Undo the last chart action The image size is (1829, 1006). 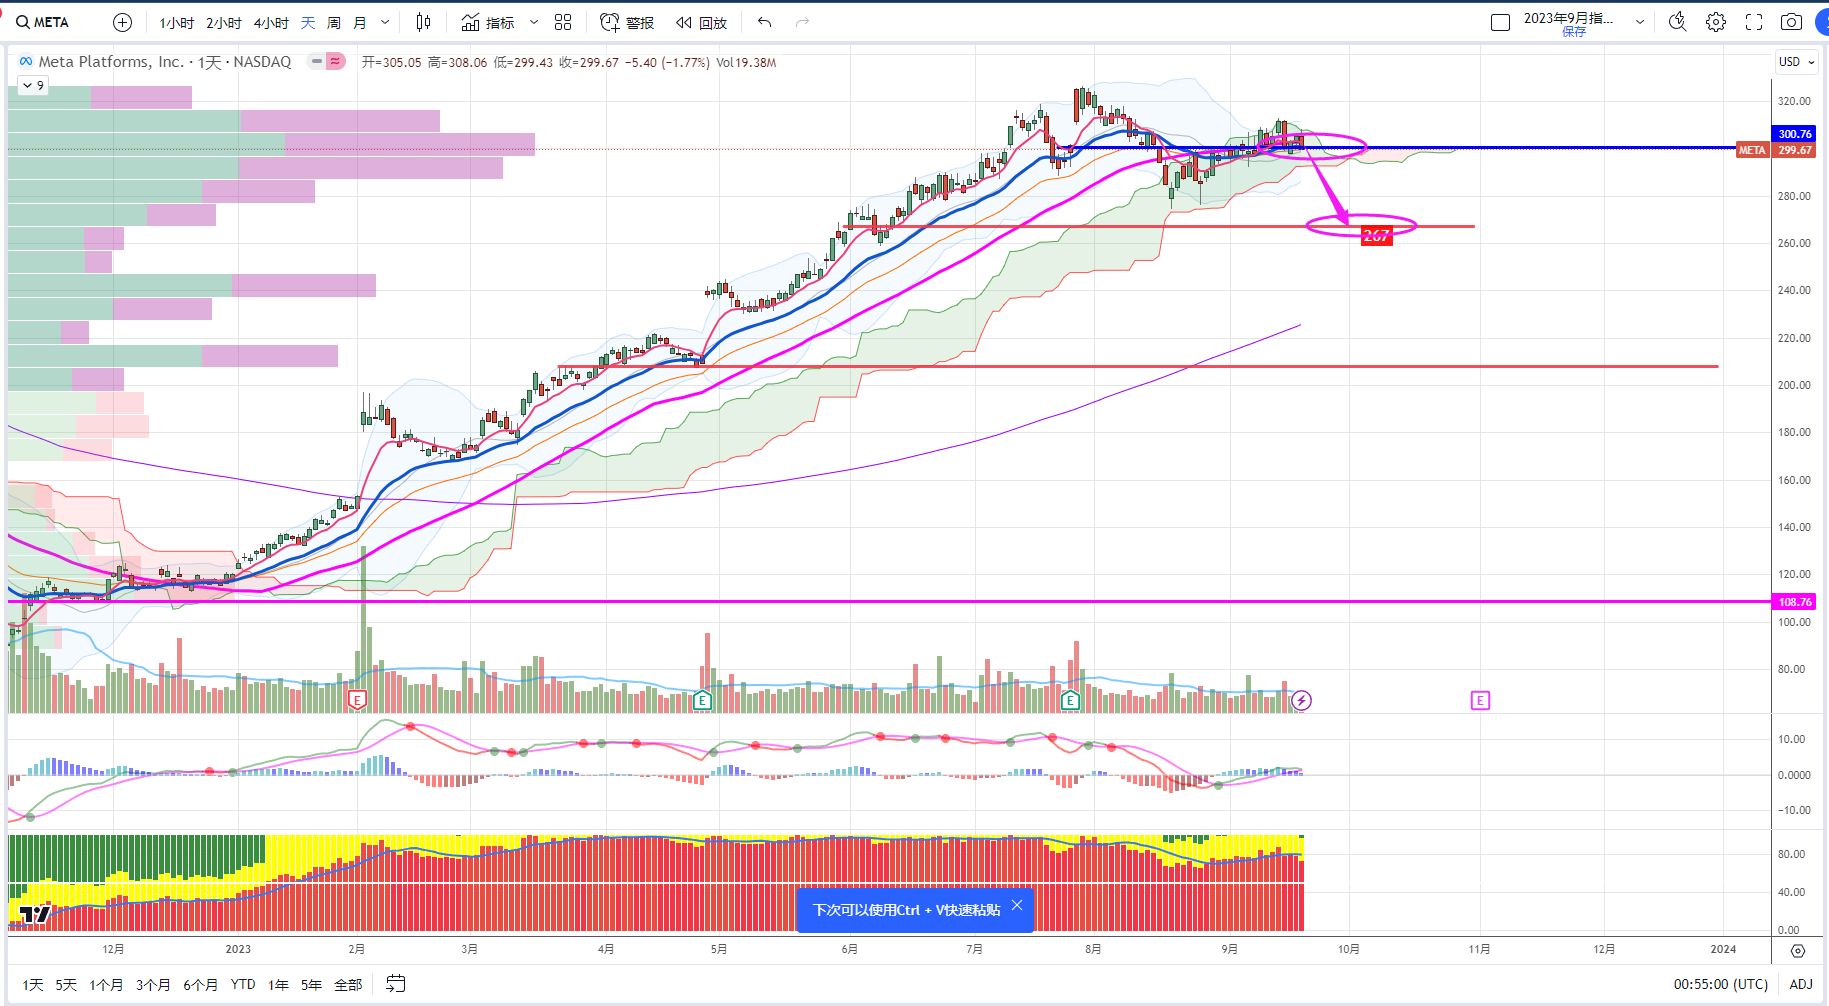point(765,22)
